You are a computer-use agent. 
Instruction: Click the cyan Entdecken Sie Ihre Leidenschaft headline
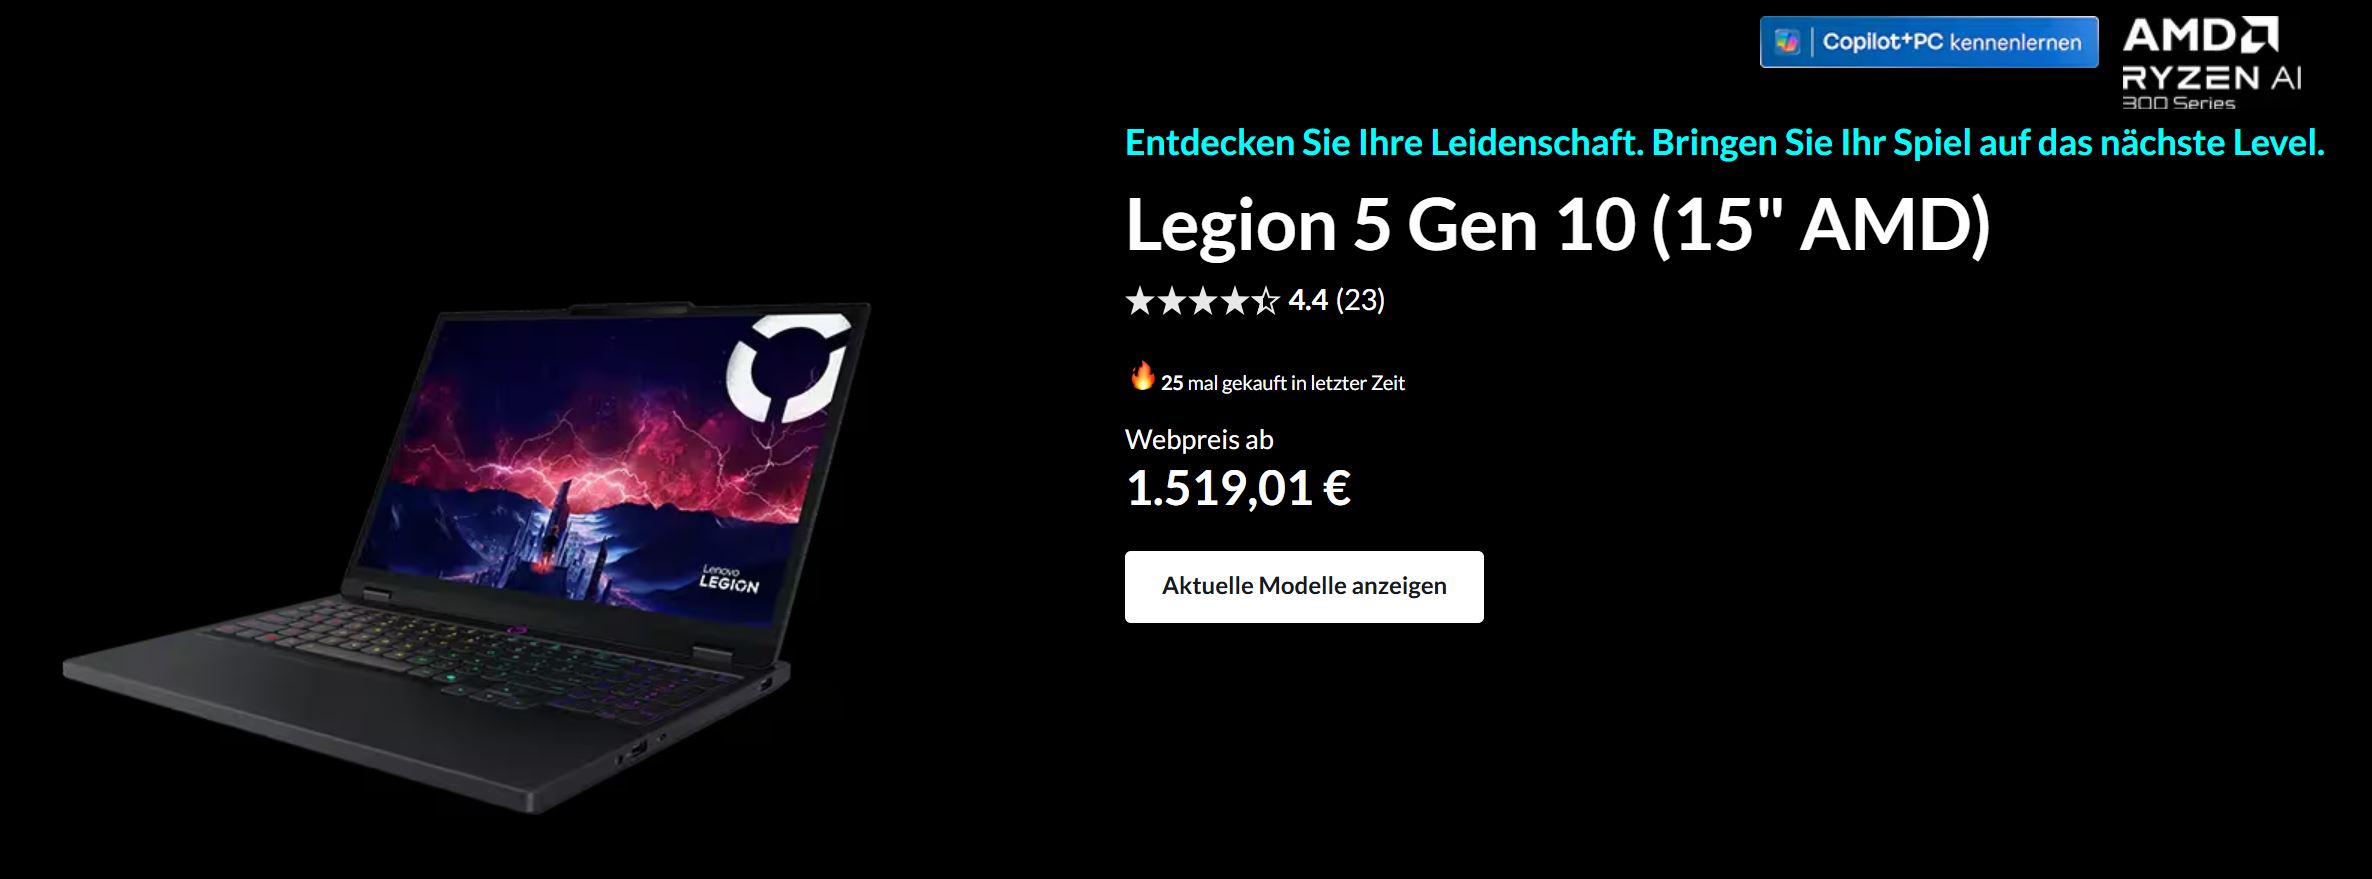tap(1724, 143)
